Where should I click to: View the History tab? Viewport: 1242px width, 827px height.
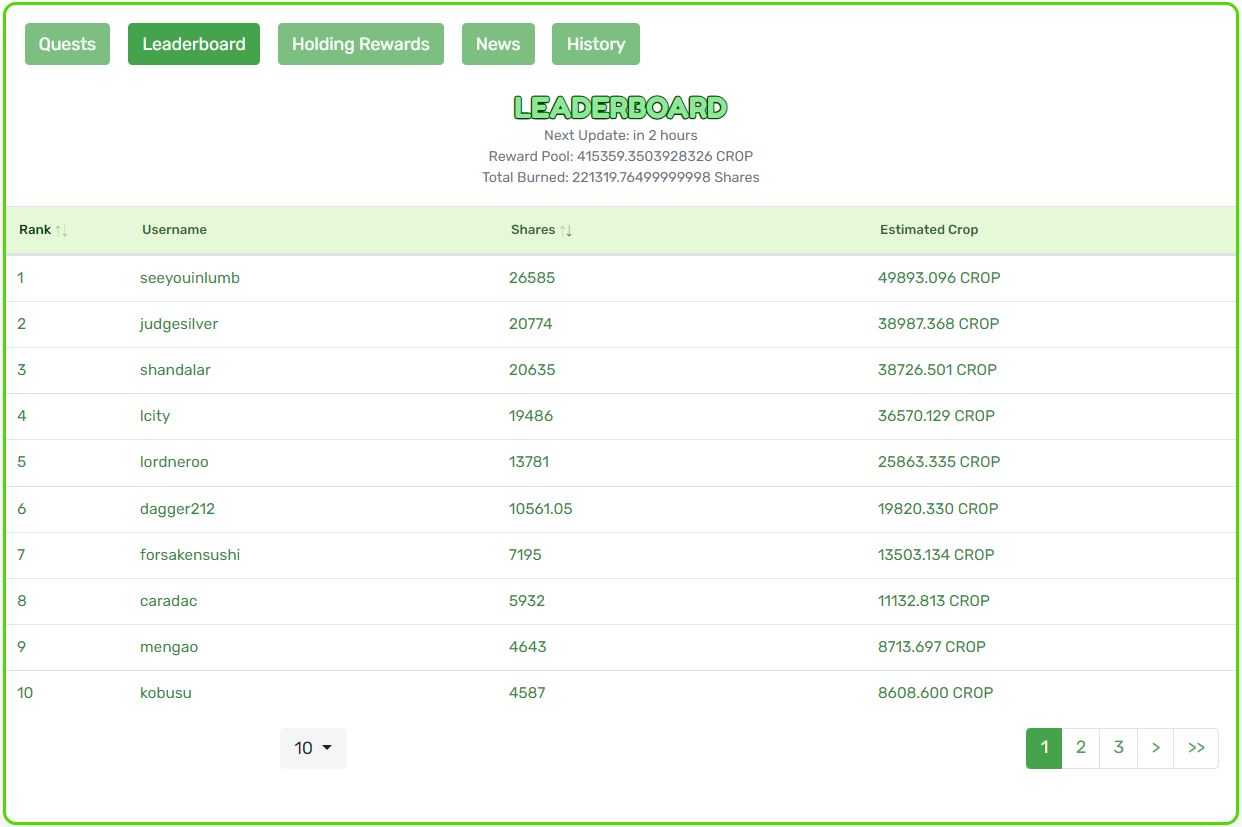click(595, 44)
